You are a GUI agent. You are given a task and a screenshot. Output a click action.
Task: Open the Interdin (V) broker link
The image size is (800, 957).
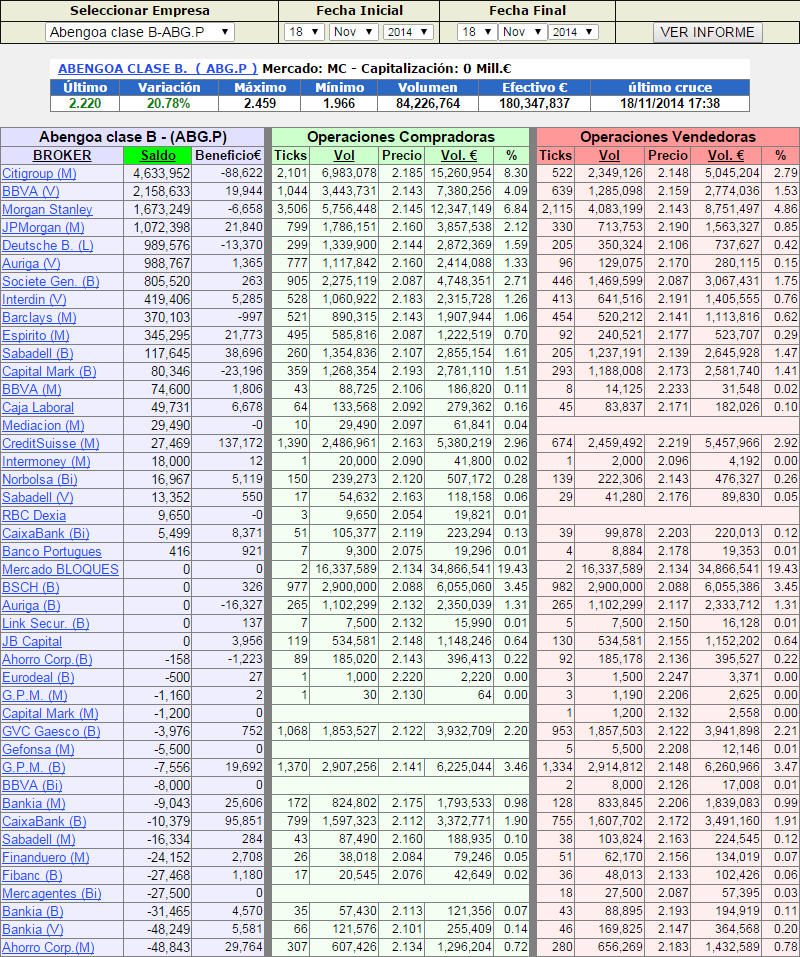click(x=34, y=300)
